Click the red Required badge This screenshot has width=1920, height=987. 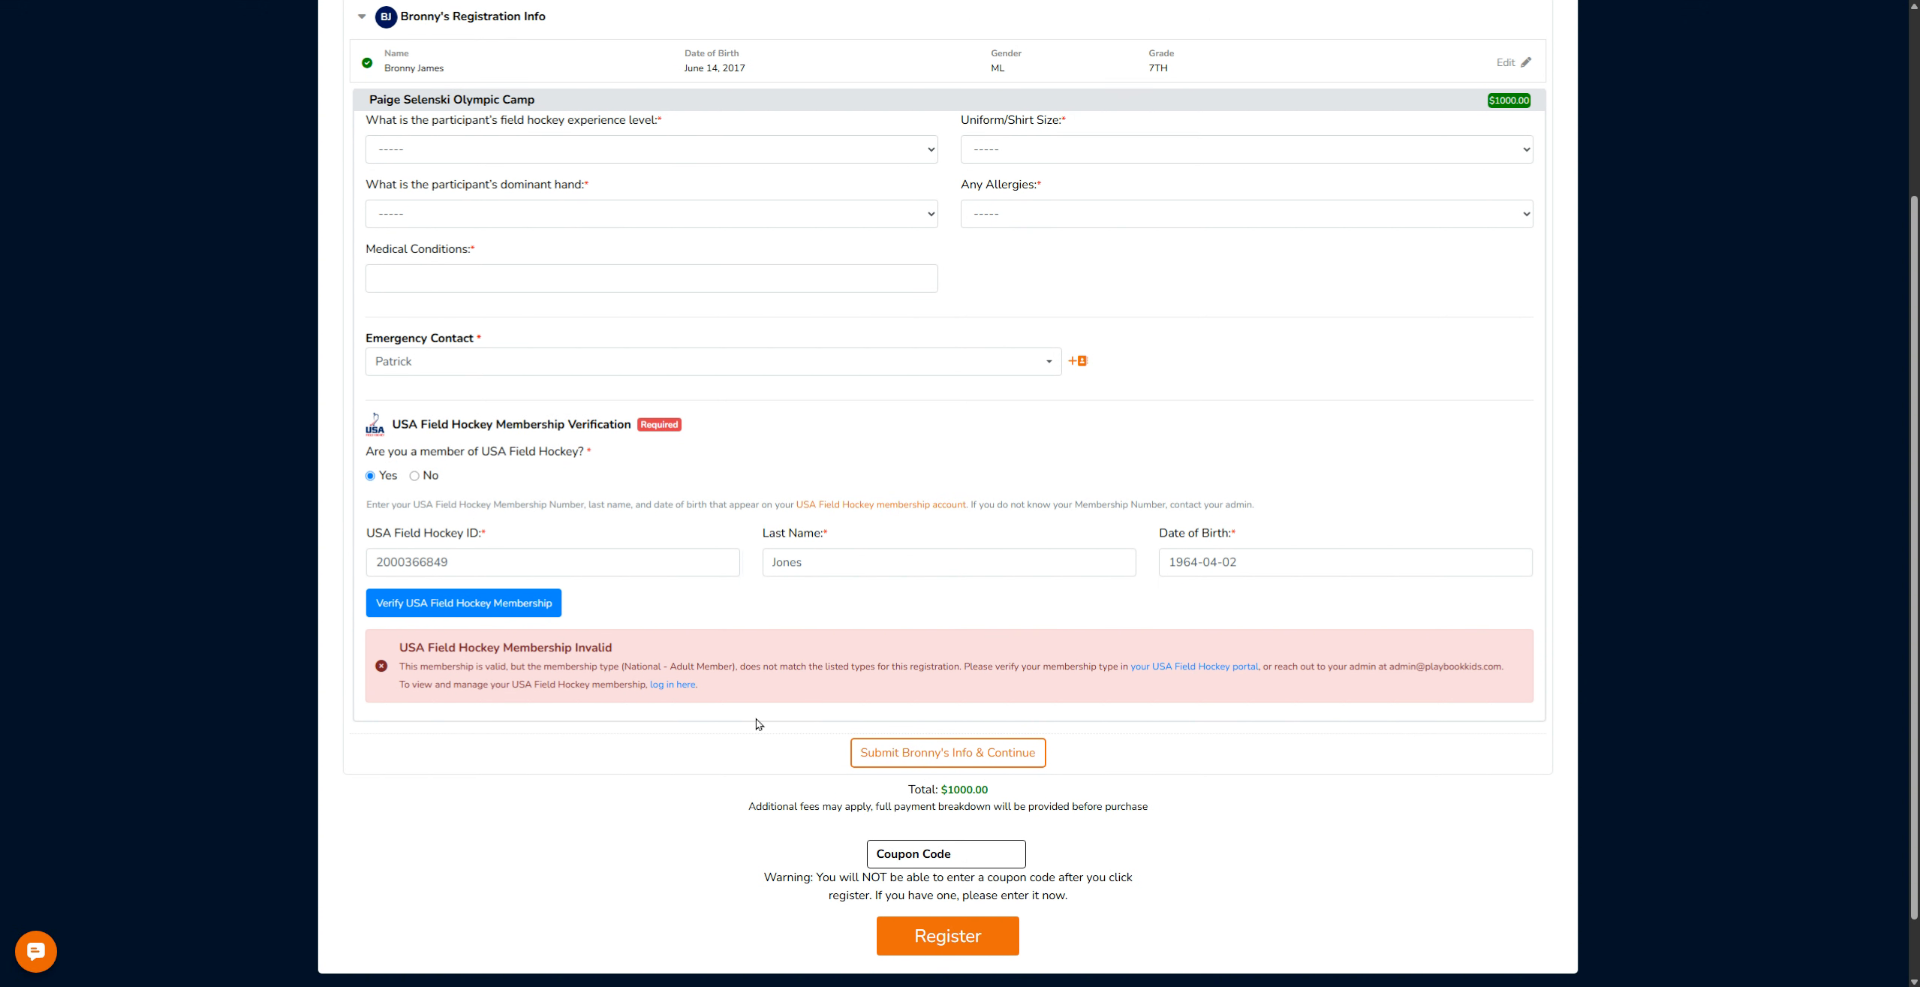(x=659, y=425)
